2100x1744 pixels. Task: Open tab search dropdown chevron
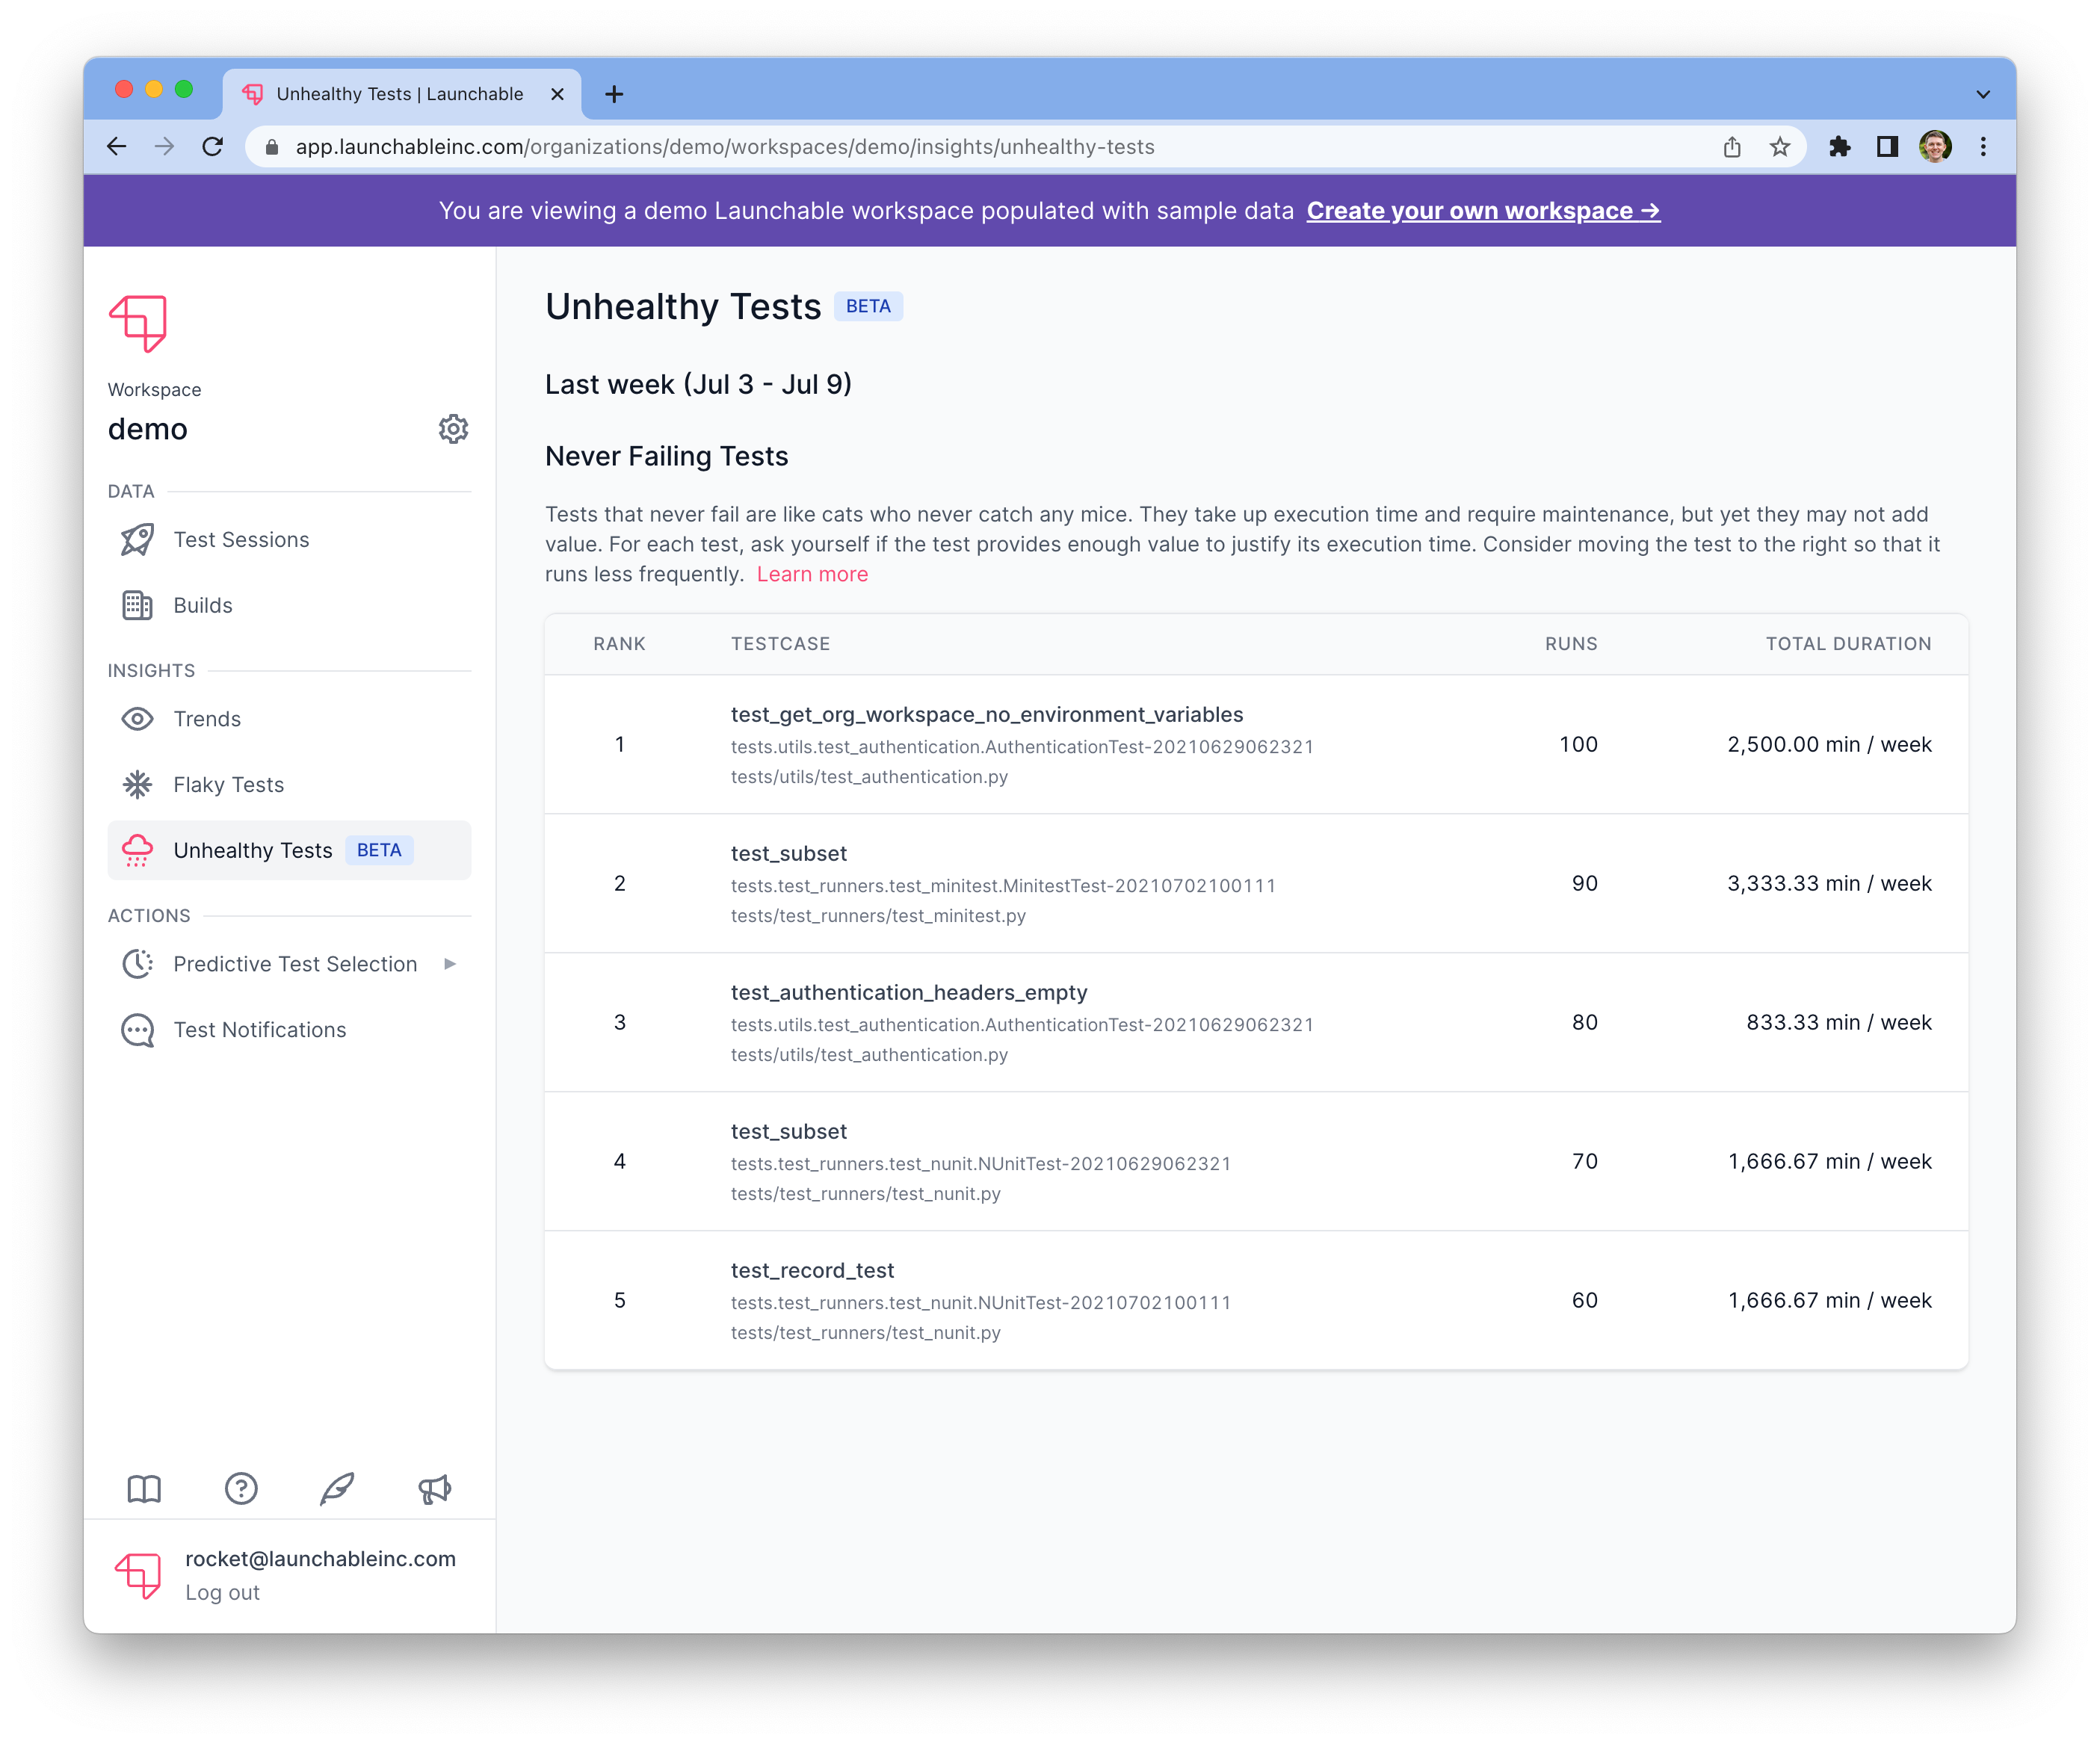click(x=1983, y=94)
